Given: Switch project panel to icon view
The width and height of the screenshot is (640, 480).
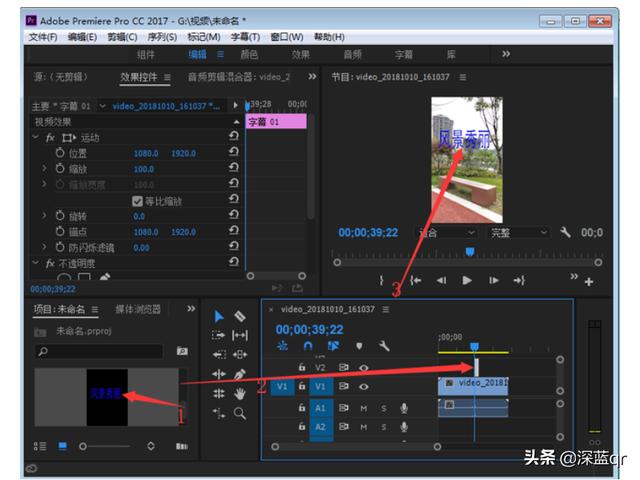Looking at the screenshot, I should [x=62, y=446].
